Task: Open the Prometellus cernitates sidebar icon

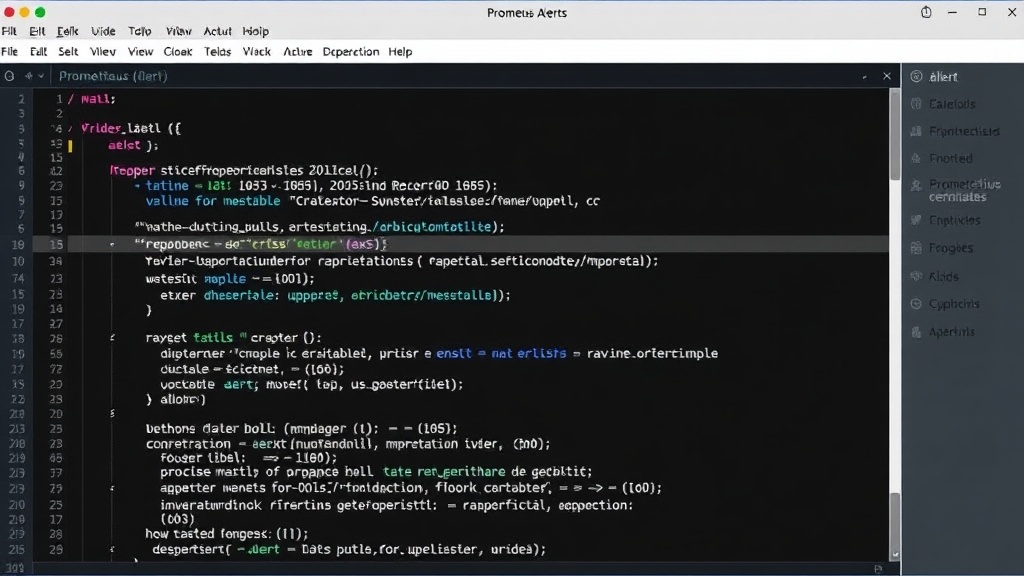Action: (916, 186)
